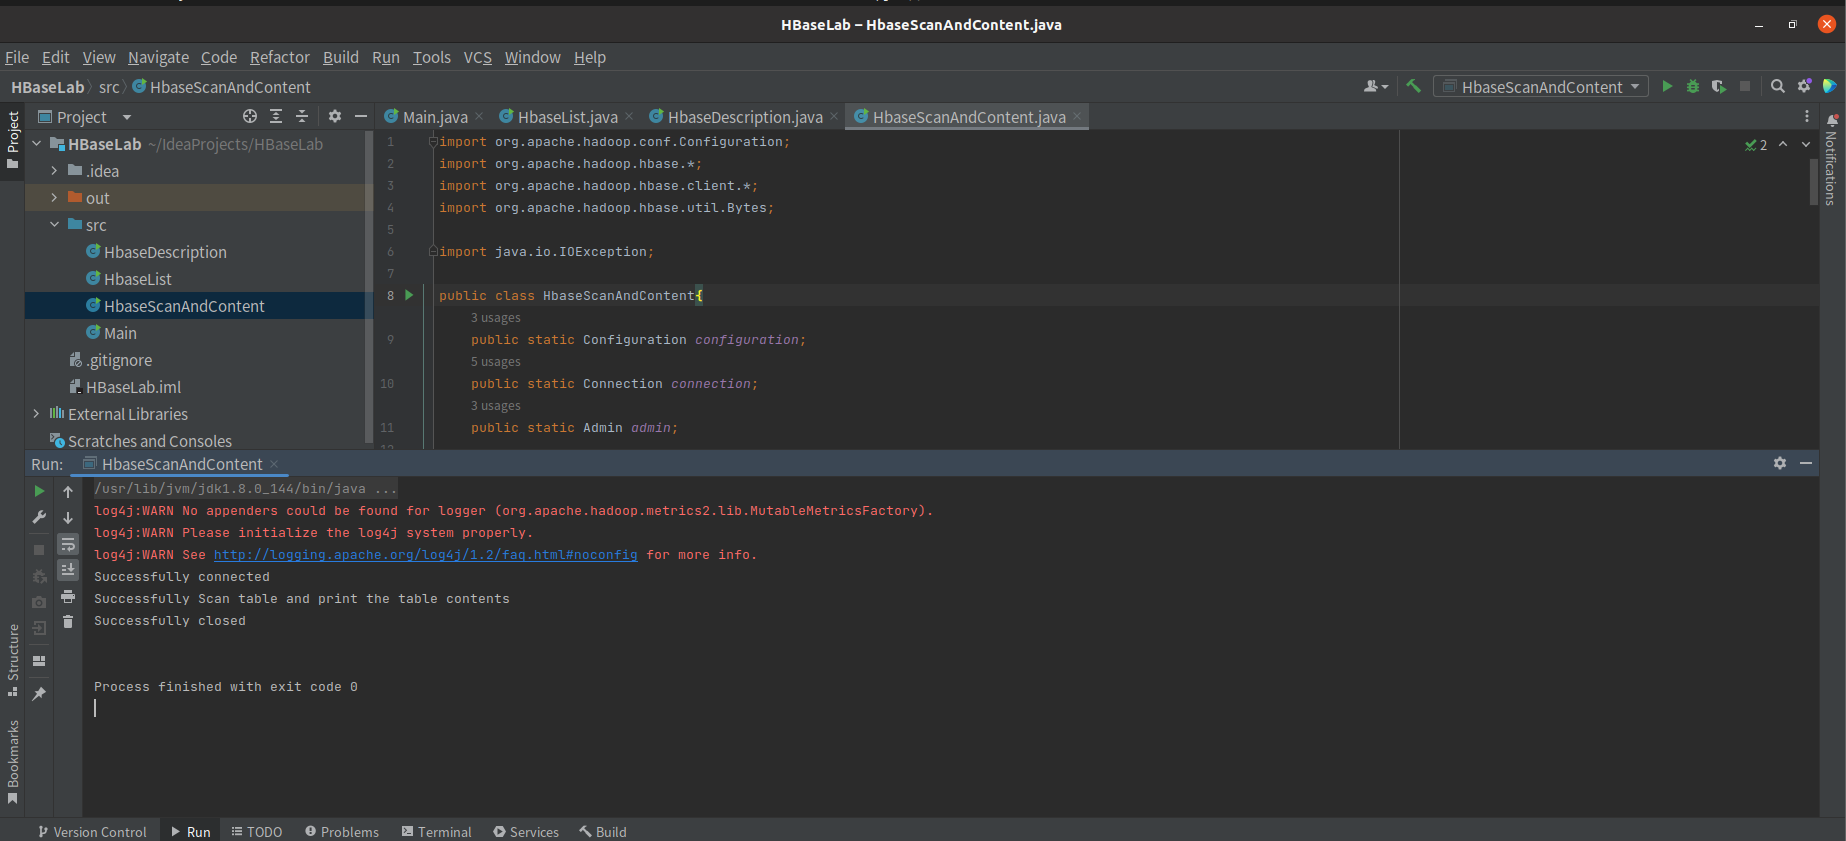Toggle scroll to end in Run console
The height and width of the screenshot is (841, 1846).
[68, 570]
